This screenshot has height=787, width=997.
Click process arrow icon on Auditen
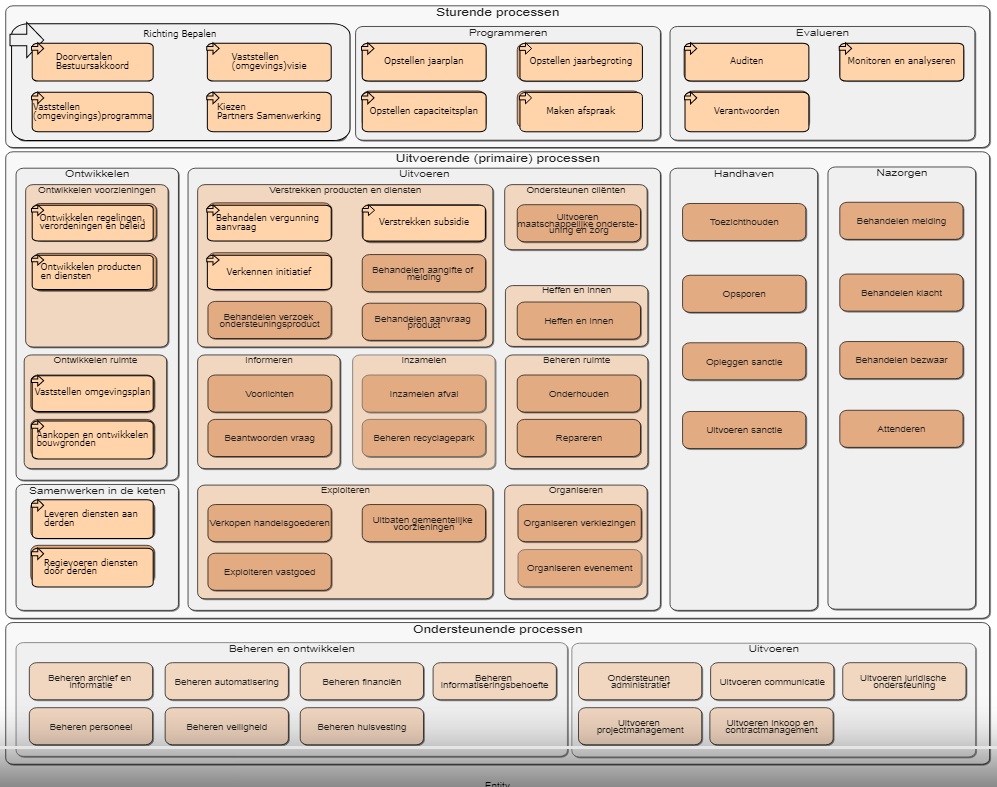[x=691, y=48]
